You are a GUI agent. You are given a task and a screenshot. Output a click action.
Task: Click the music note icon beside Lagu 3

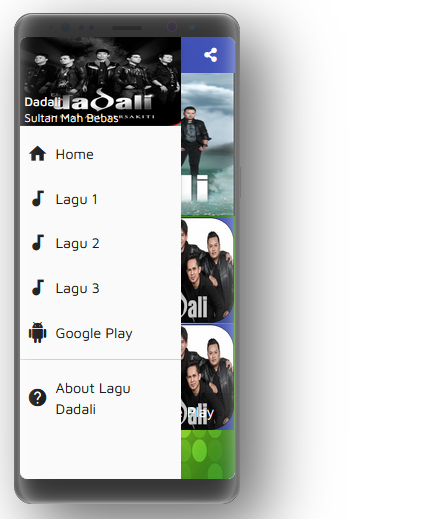tap(38, 288)
